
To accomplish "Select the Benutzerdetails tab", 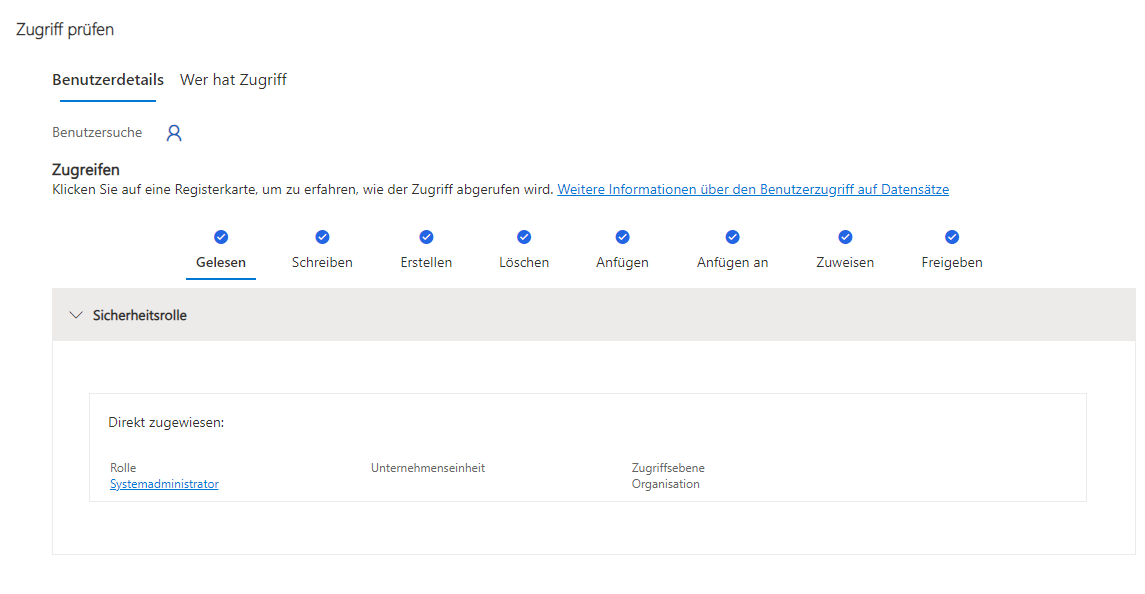I will [x=108, y=80].
